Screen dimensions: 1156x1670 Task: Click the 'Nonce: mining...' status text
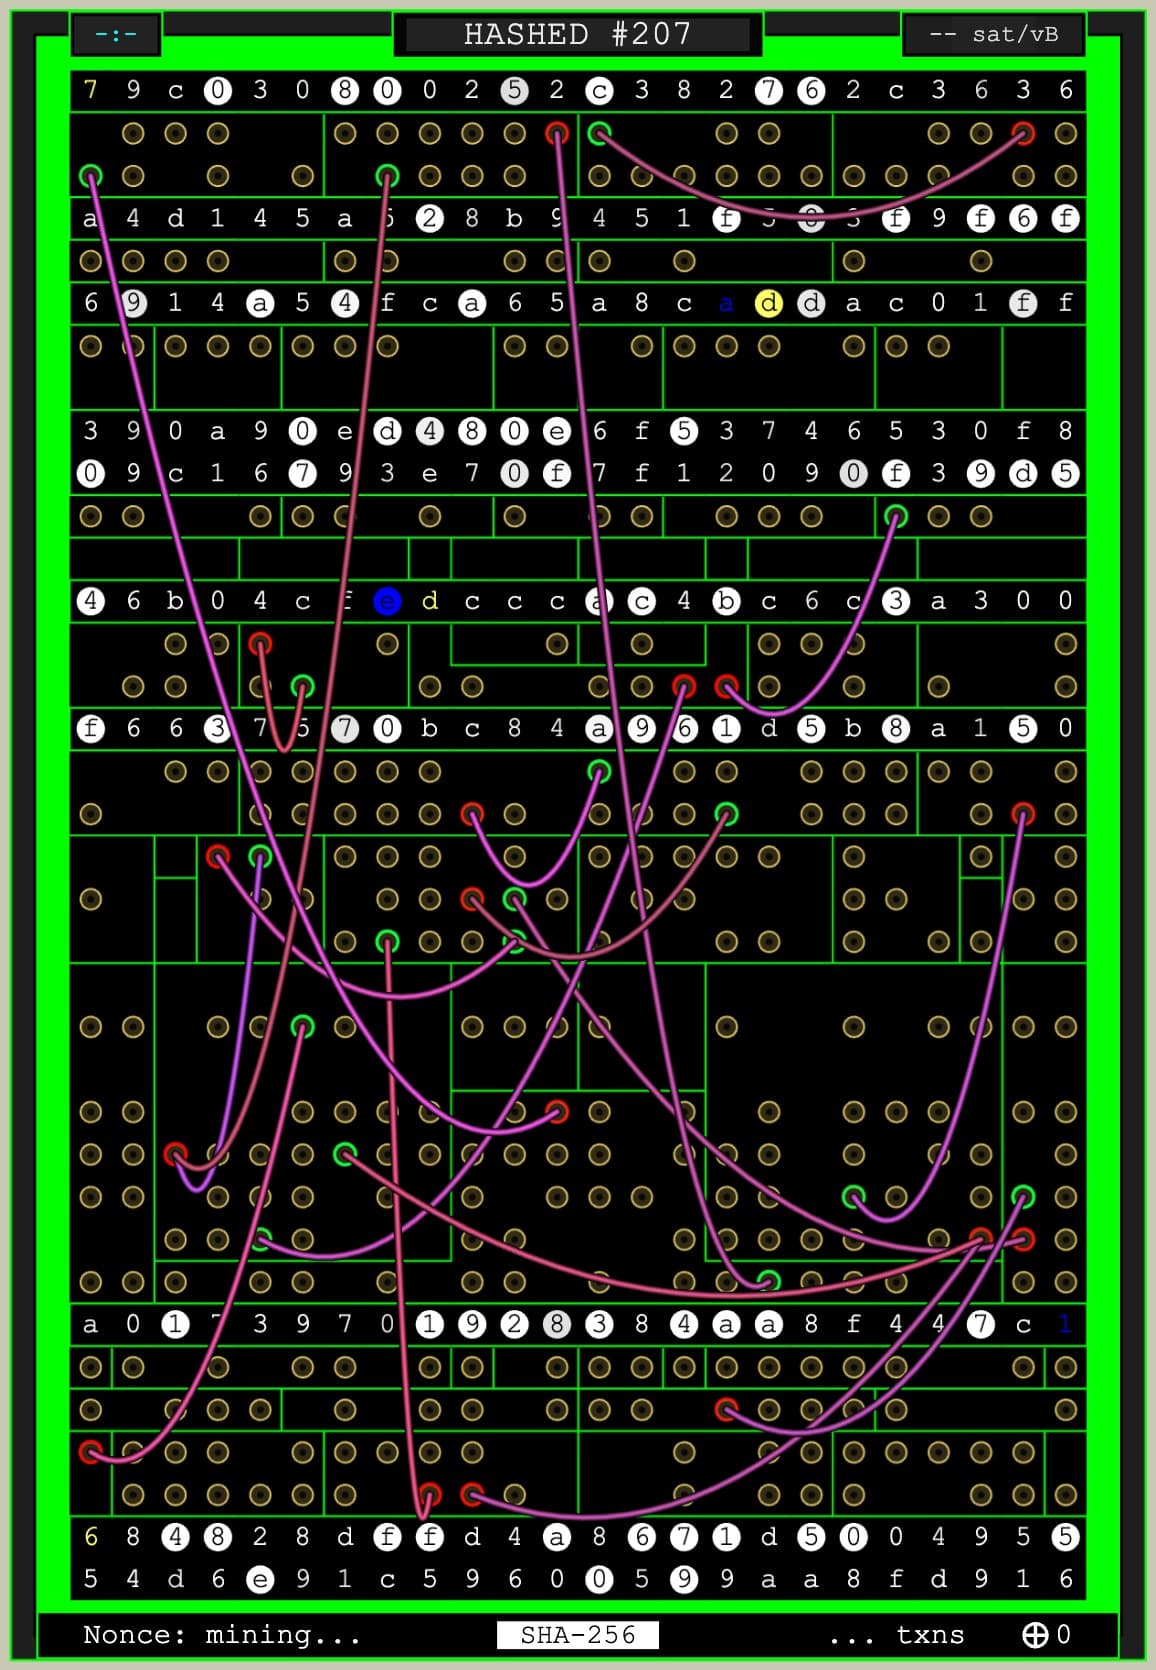222,1634
